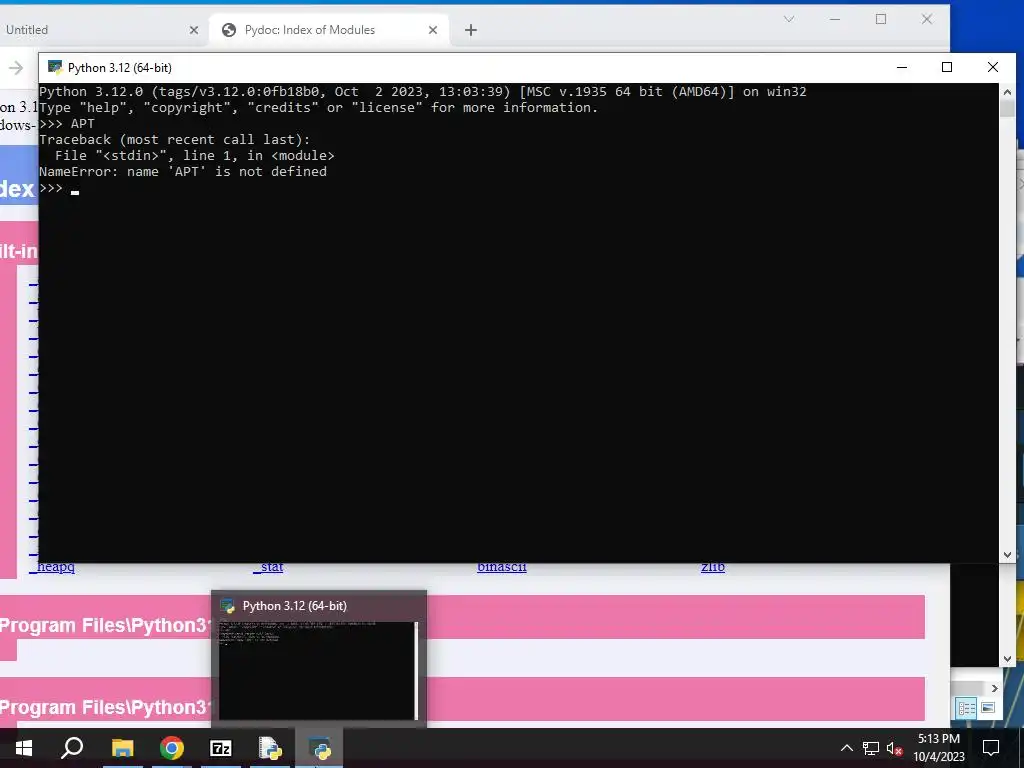Close the Untitled browser tab
Image resolution: width=1024 pixels, height=768 pixels.
point(194,30)
